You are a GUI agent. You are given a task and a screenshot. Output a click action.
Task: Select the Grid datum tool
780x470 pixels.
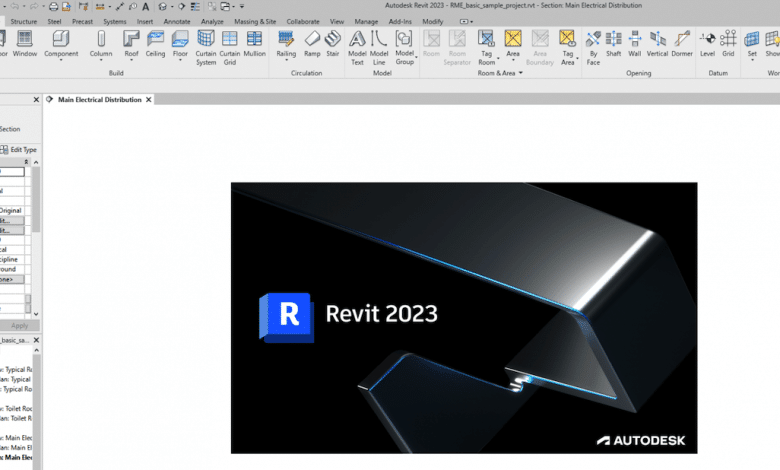pos(728,44)
